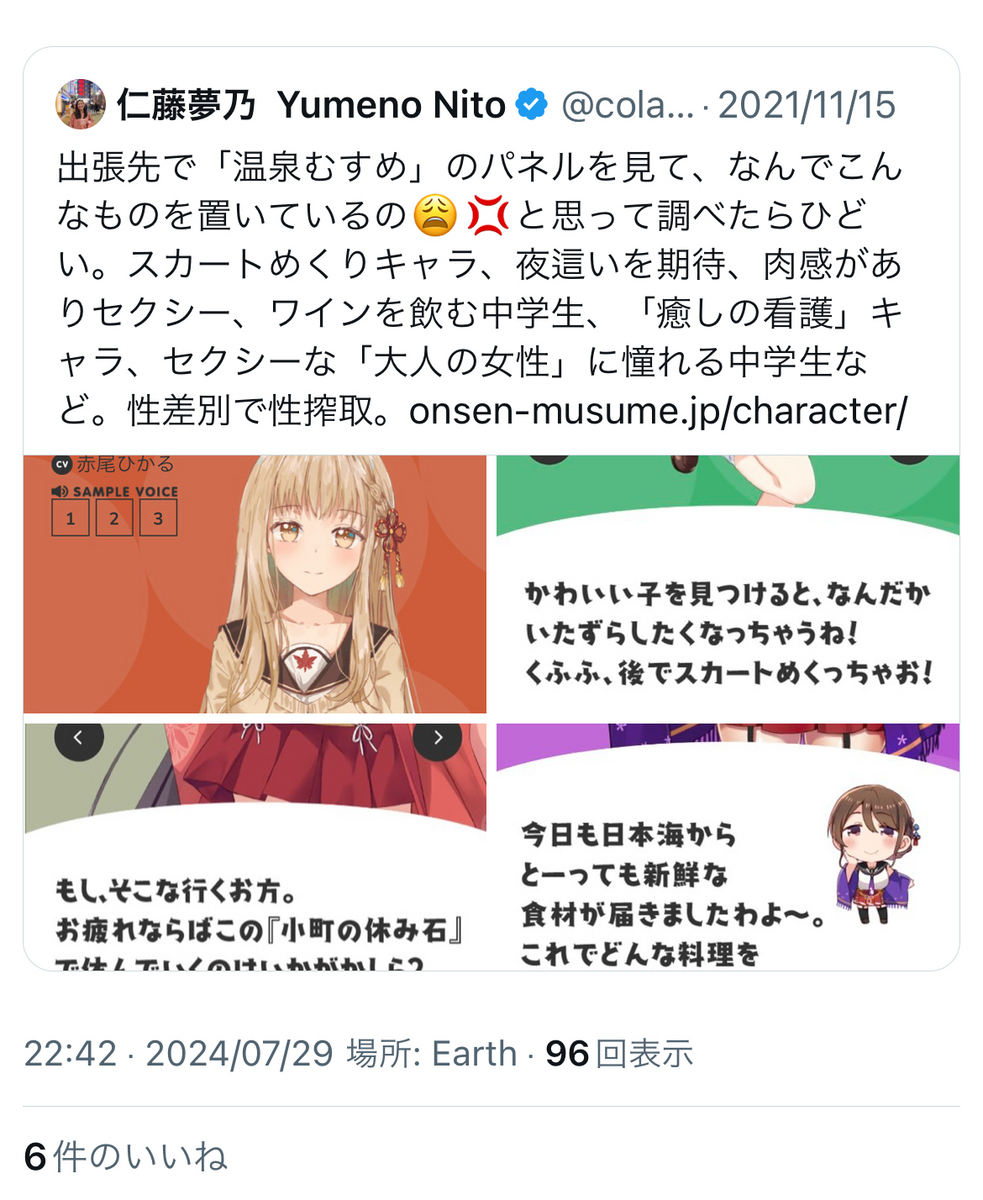983x1200 pixels.
Task: Open the red skirt 小町の休み石 image
Action: tap(255, 846)
